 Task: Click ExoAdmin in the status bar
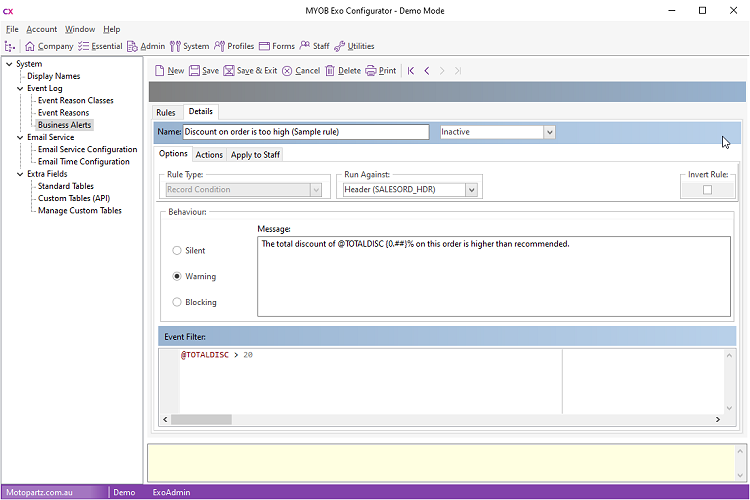171,492
